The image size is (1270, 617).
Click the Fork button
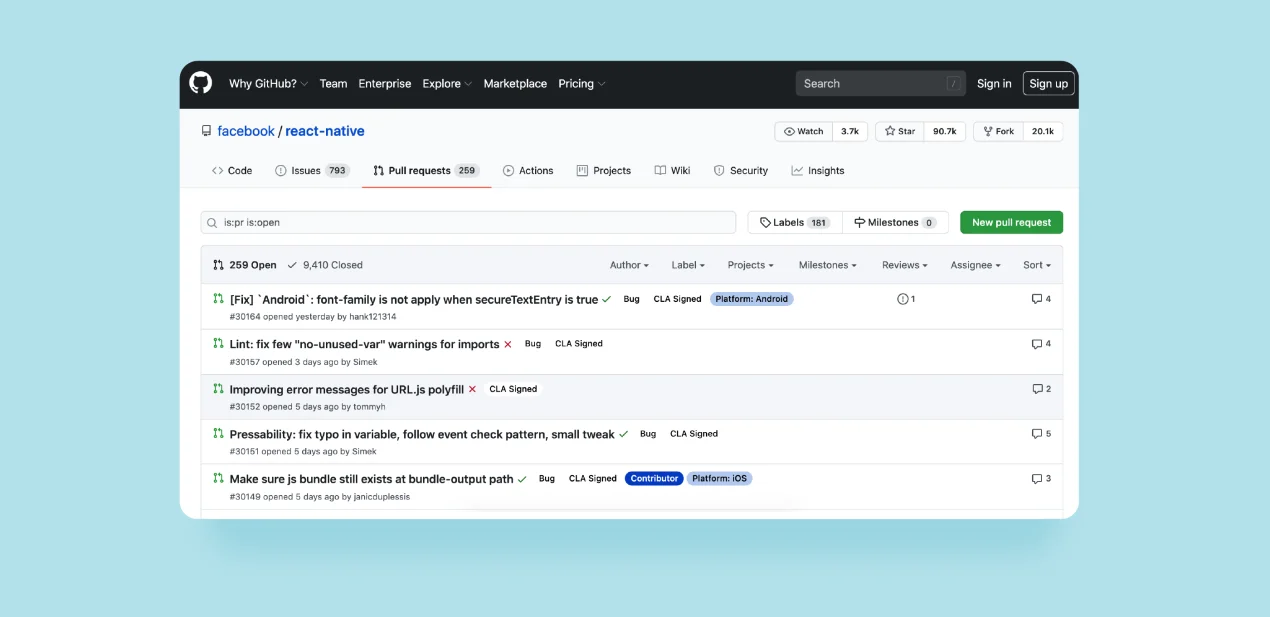(x=998, y=132)
